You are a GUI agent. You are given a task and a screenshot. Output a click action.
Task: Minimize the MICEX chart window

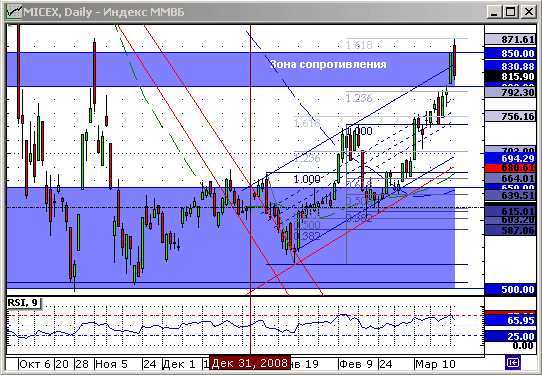(x=494, y=12)
